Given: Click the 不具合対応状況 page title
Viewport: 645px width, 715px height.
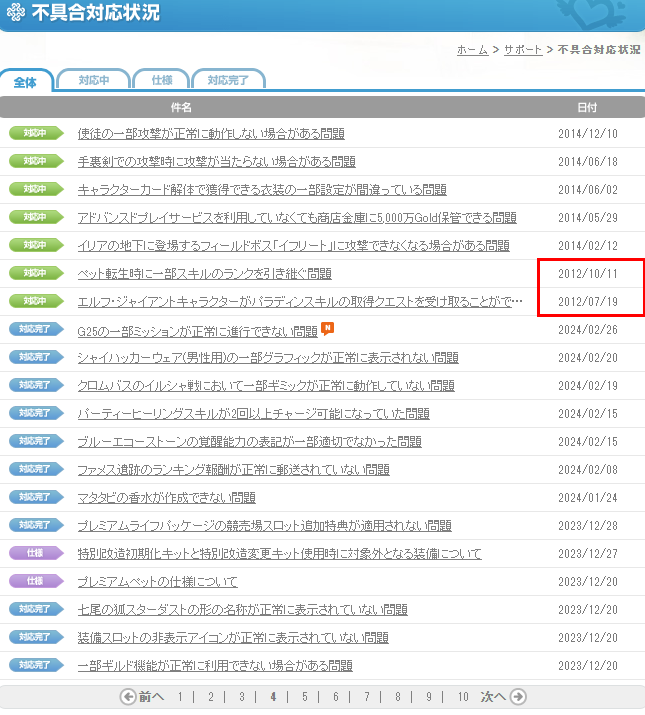Looking at the screenshot, I should pyautogui.click(x=96, y=12).
